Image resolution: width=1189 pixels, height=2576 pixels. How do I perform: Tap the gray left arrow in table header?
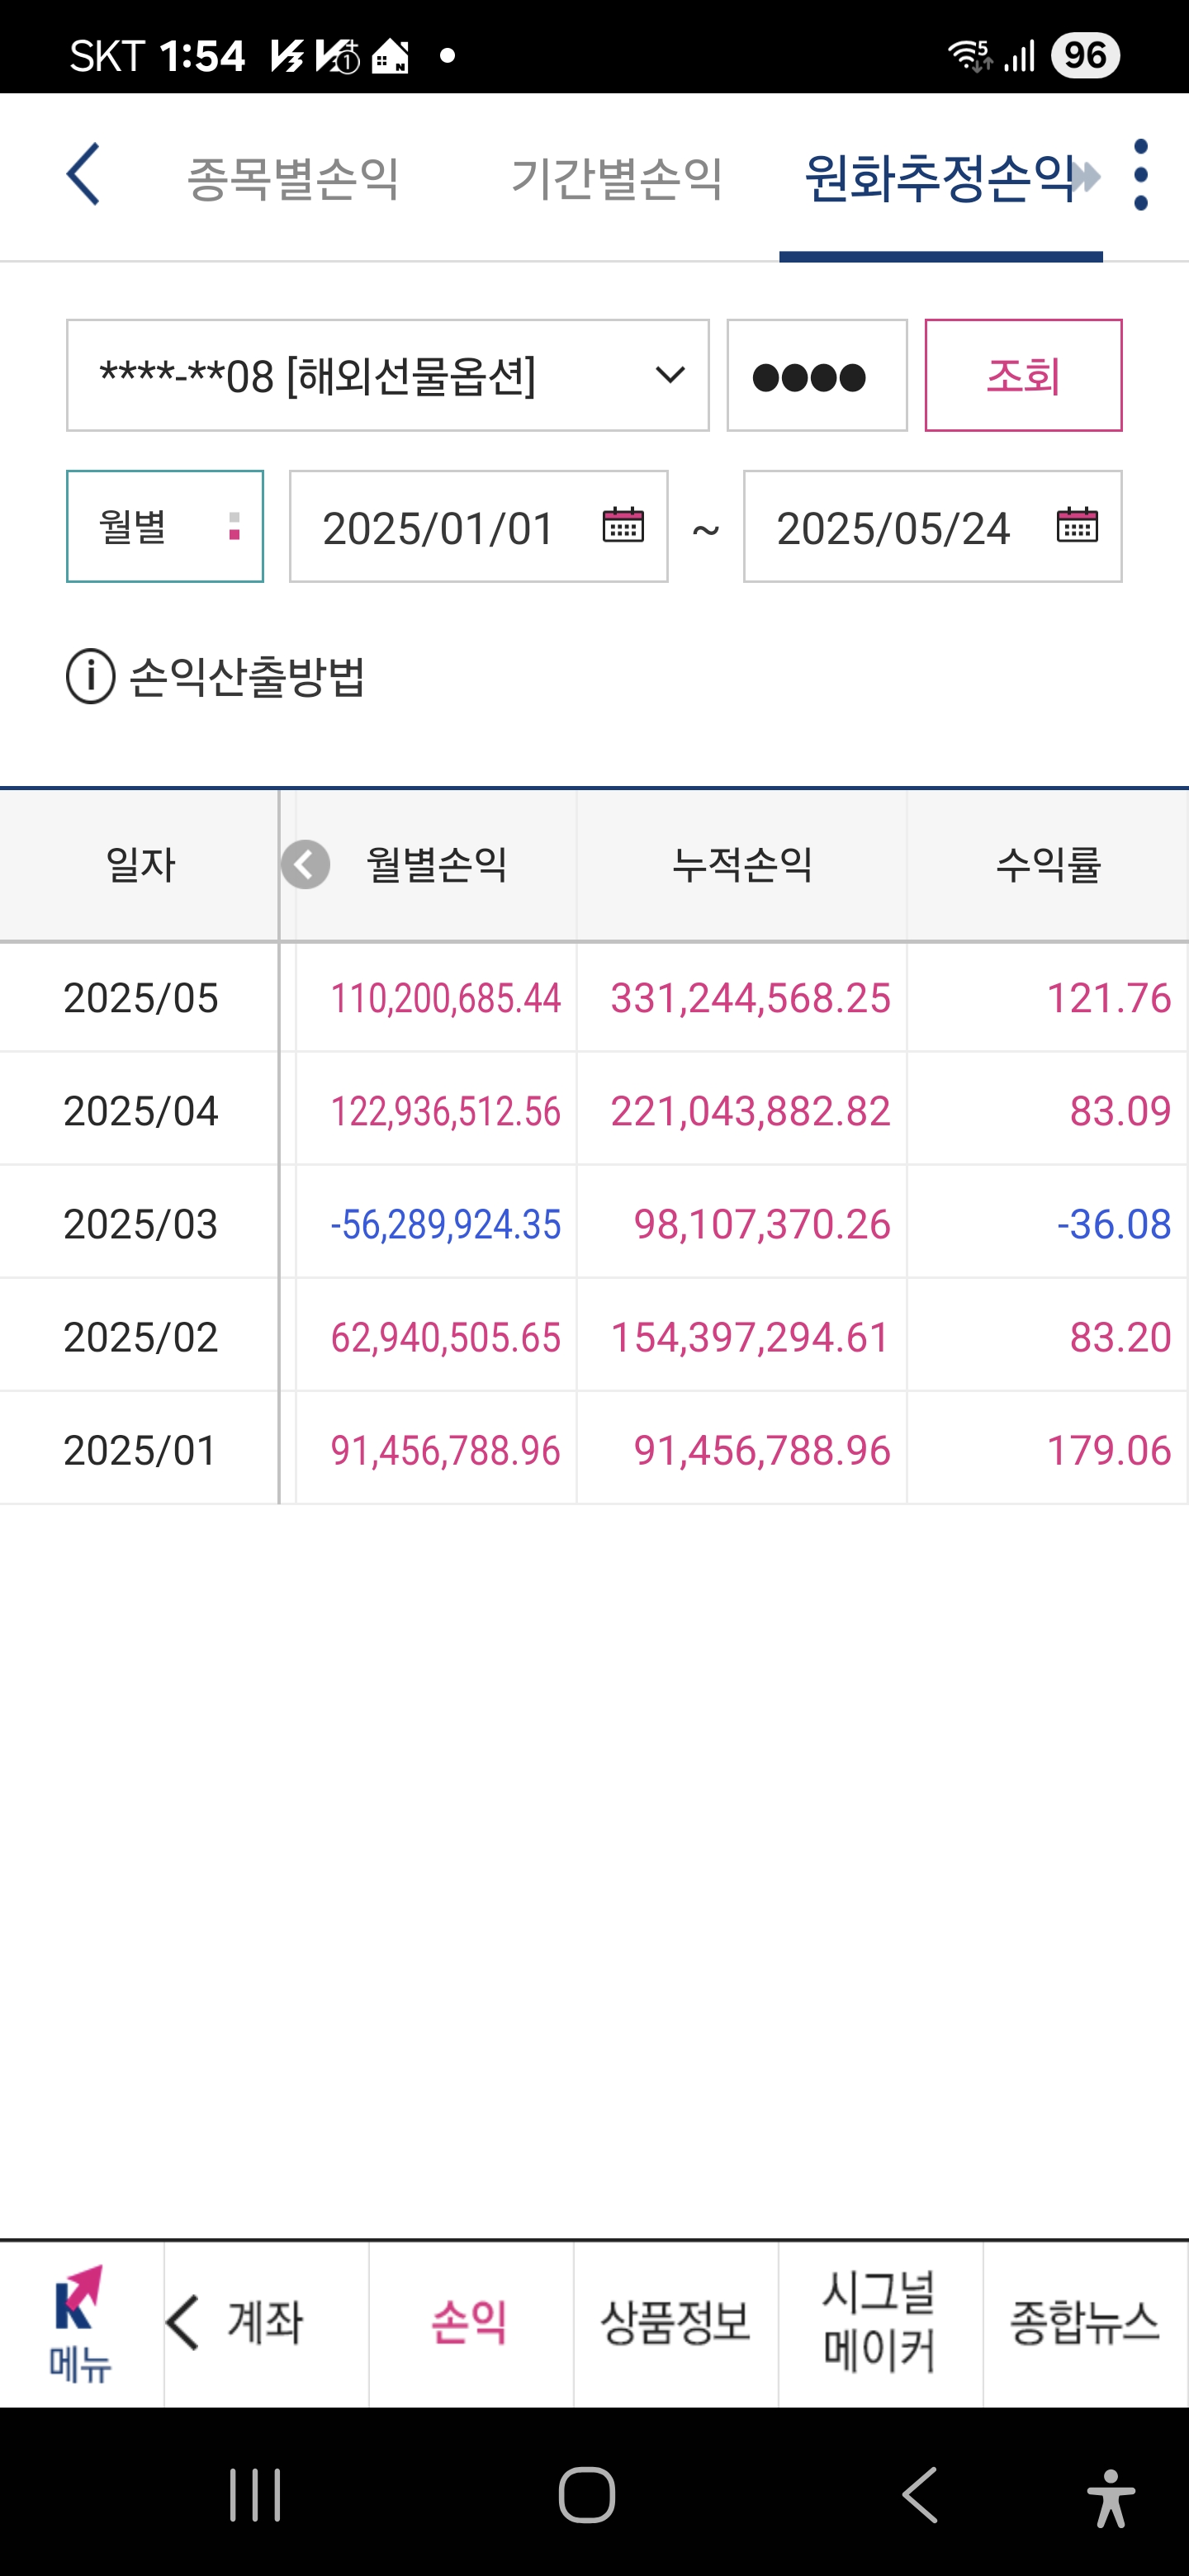click(x=305, y=864)
